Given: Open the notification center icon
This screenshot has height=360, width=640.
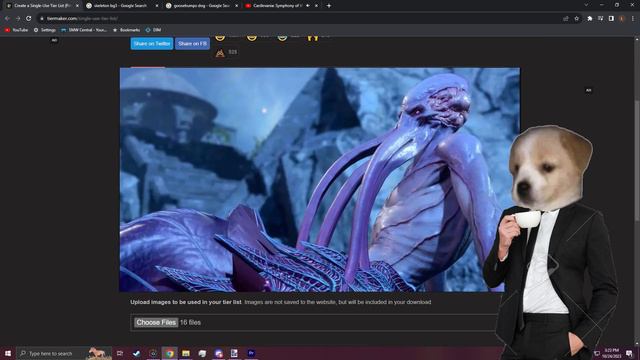Looking at the screenshot, I should tap(629, 353).
